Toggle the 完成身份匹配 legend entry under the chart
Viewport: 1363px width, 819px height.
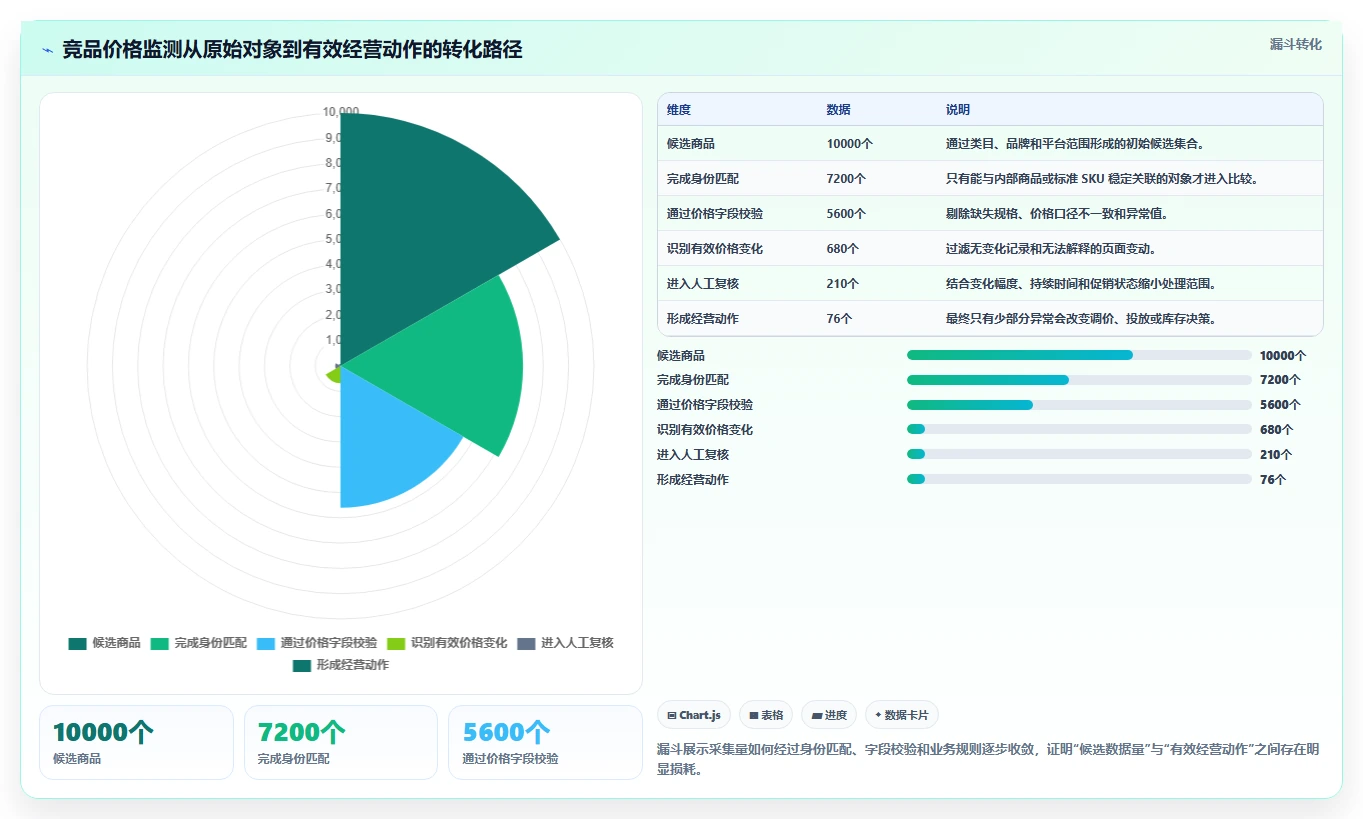pos(198,643)
